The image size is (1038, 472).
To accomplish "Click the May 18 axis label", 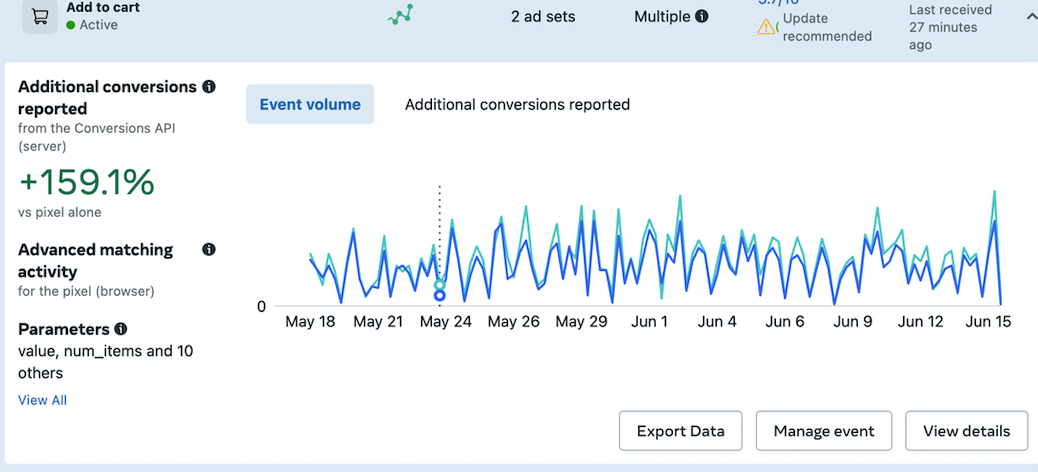I will point(310,322).
